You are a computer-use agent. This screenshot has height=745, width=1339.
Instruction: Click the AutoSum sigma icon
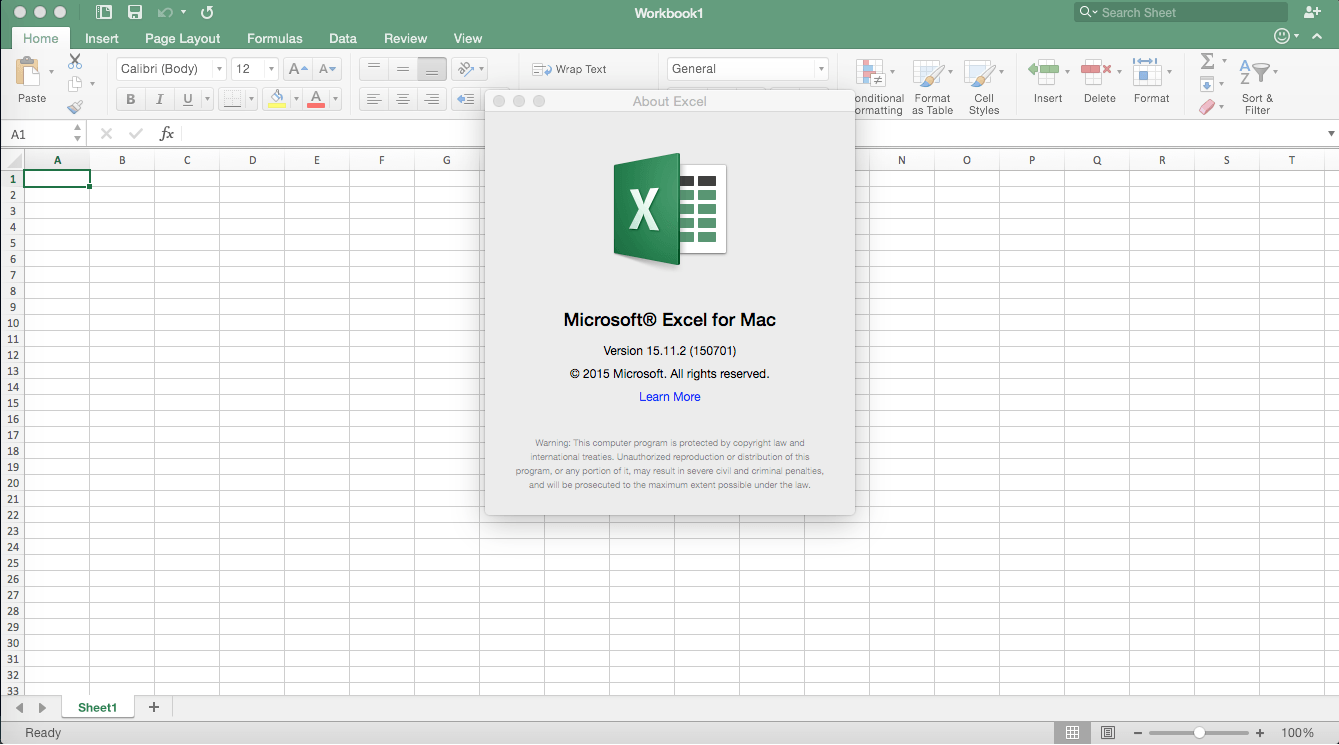coord(1207,62)
